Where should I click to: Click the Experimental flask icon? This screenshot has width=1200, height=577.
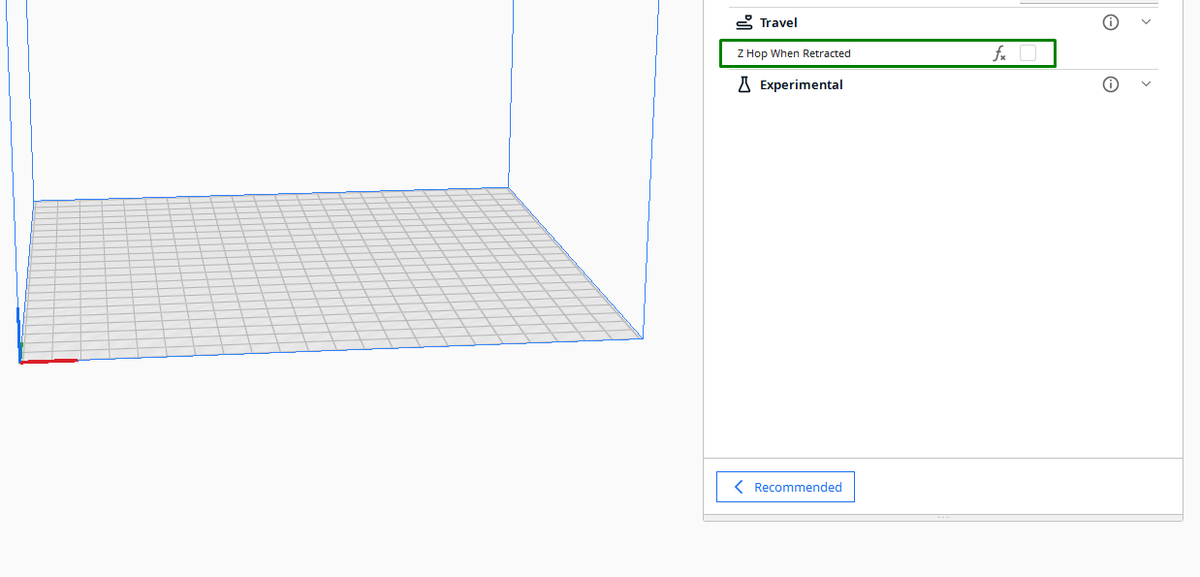coord(742,84)
